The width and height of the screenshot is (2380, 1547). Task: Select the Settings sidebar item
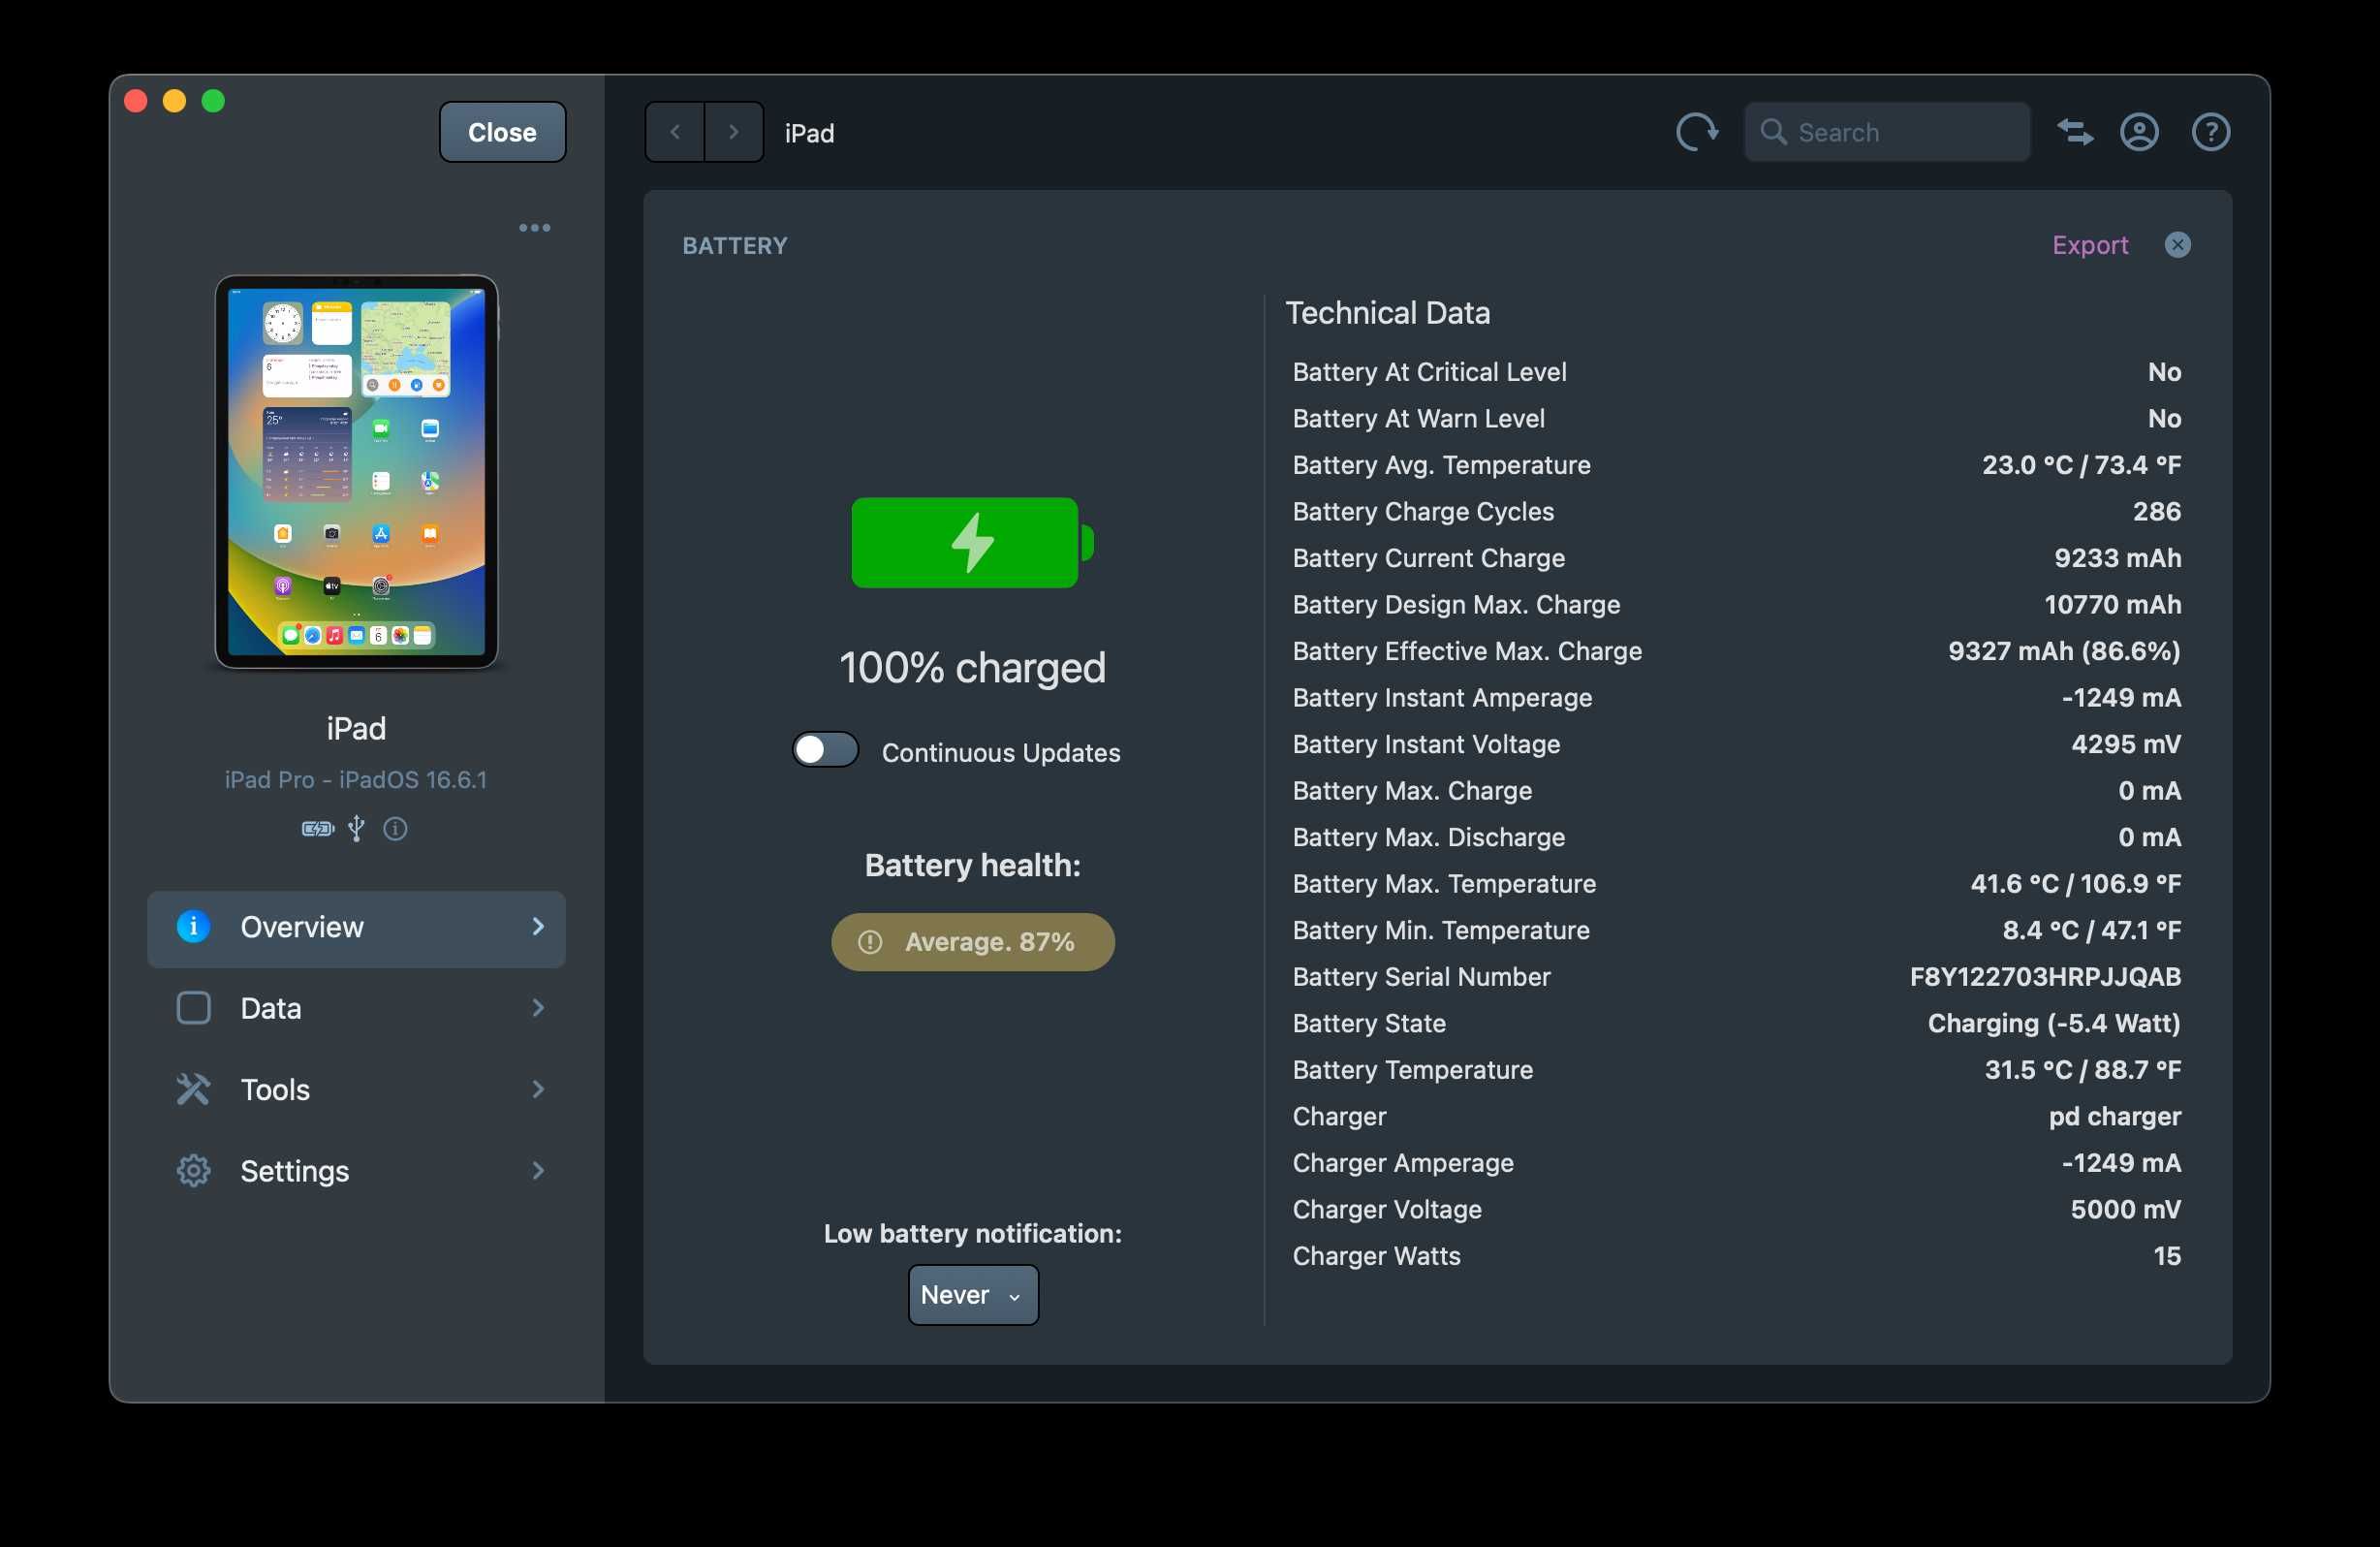pyautogui.click(x=356, y=1170)
